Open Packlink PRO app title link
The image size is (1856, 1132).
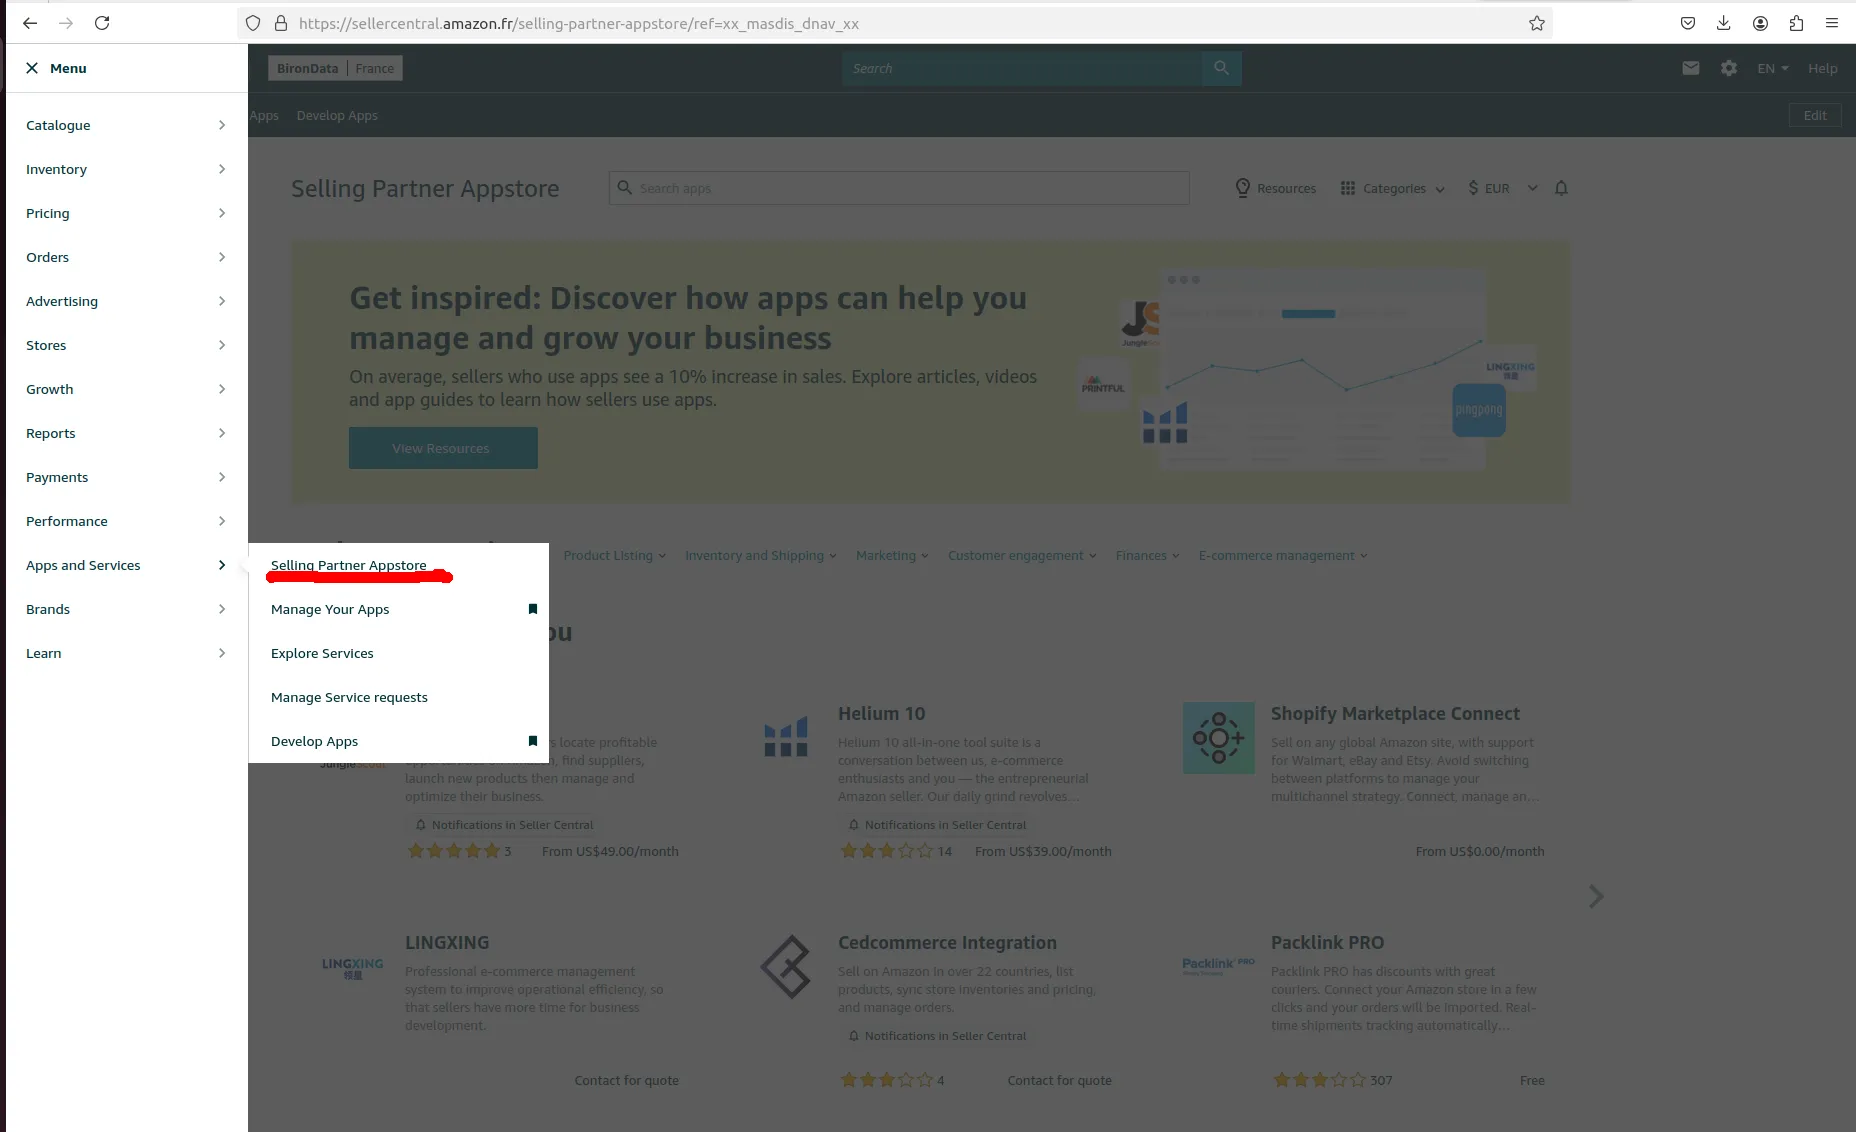[1327, 942]
